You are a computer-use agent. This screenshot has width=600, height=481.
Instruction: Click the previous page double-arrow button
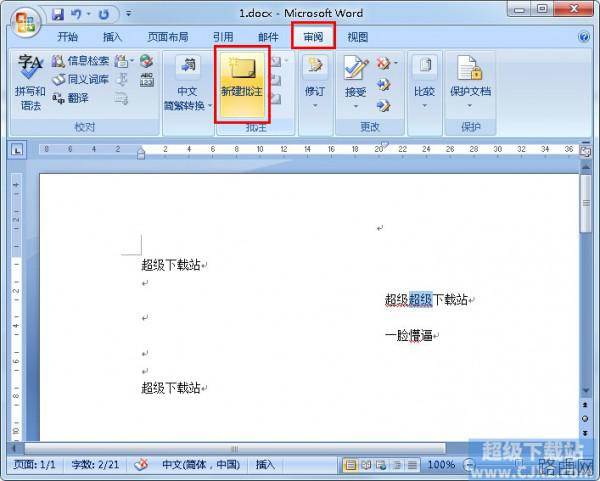(x=585, y=404)
